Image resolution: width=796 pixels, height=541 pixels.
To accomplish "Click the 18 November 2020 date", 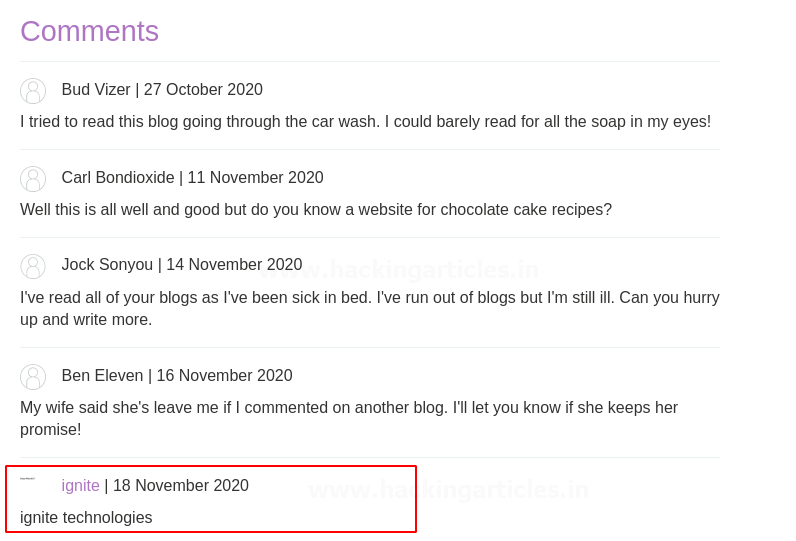I will [180, 486].
